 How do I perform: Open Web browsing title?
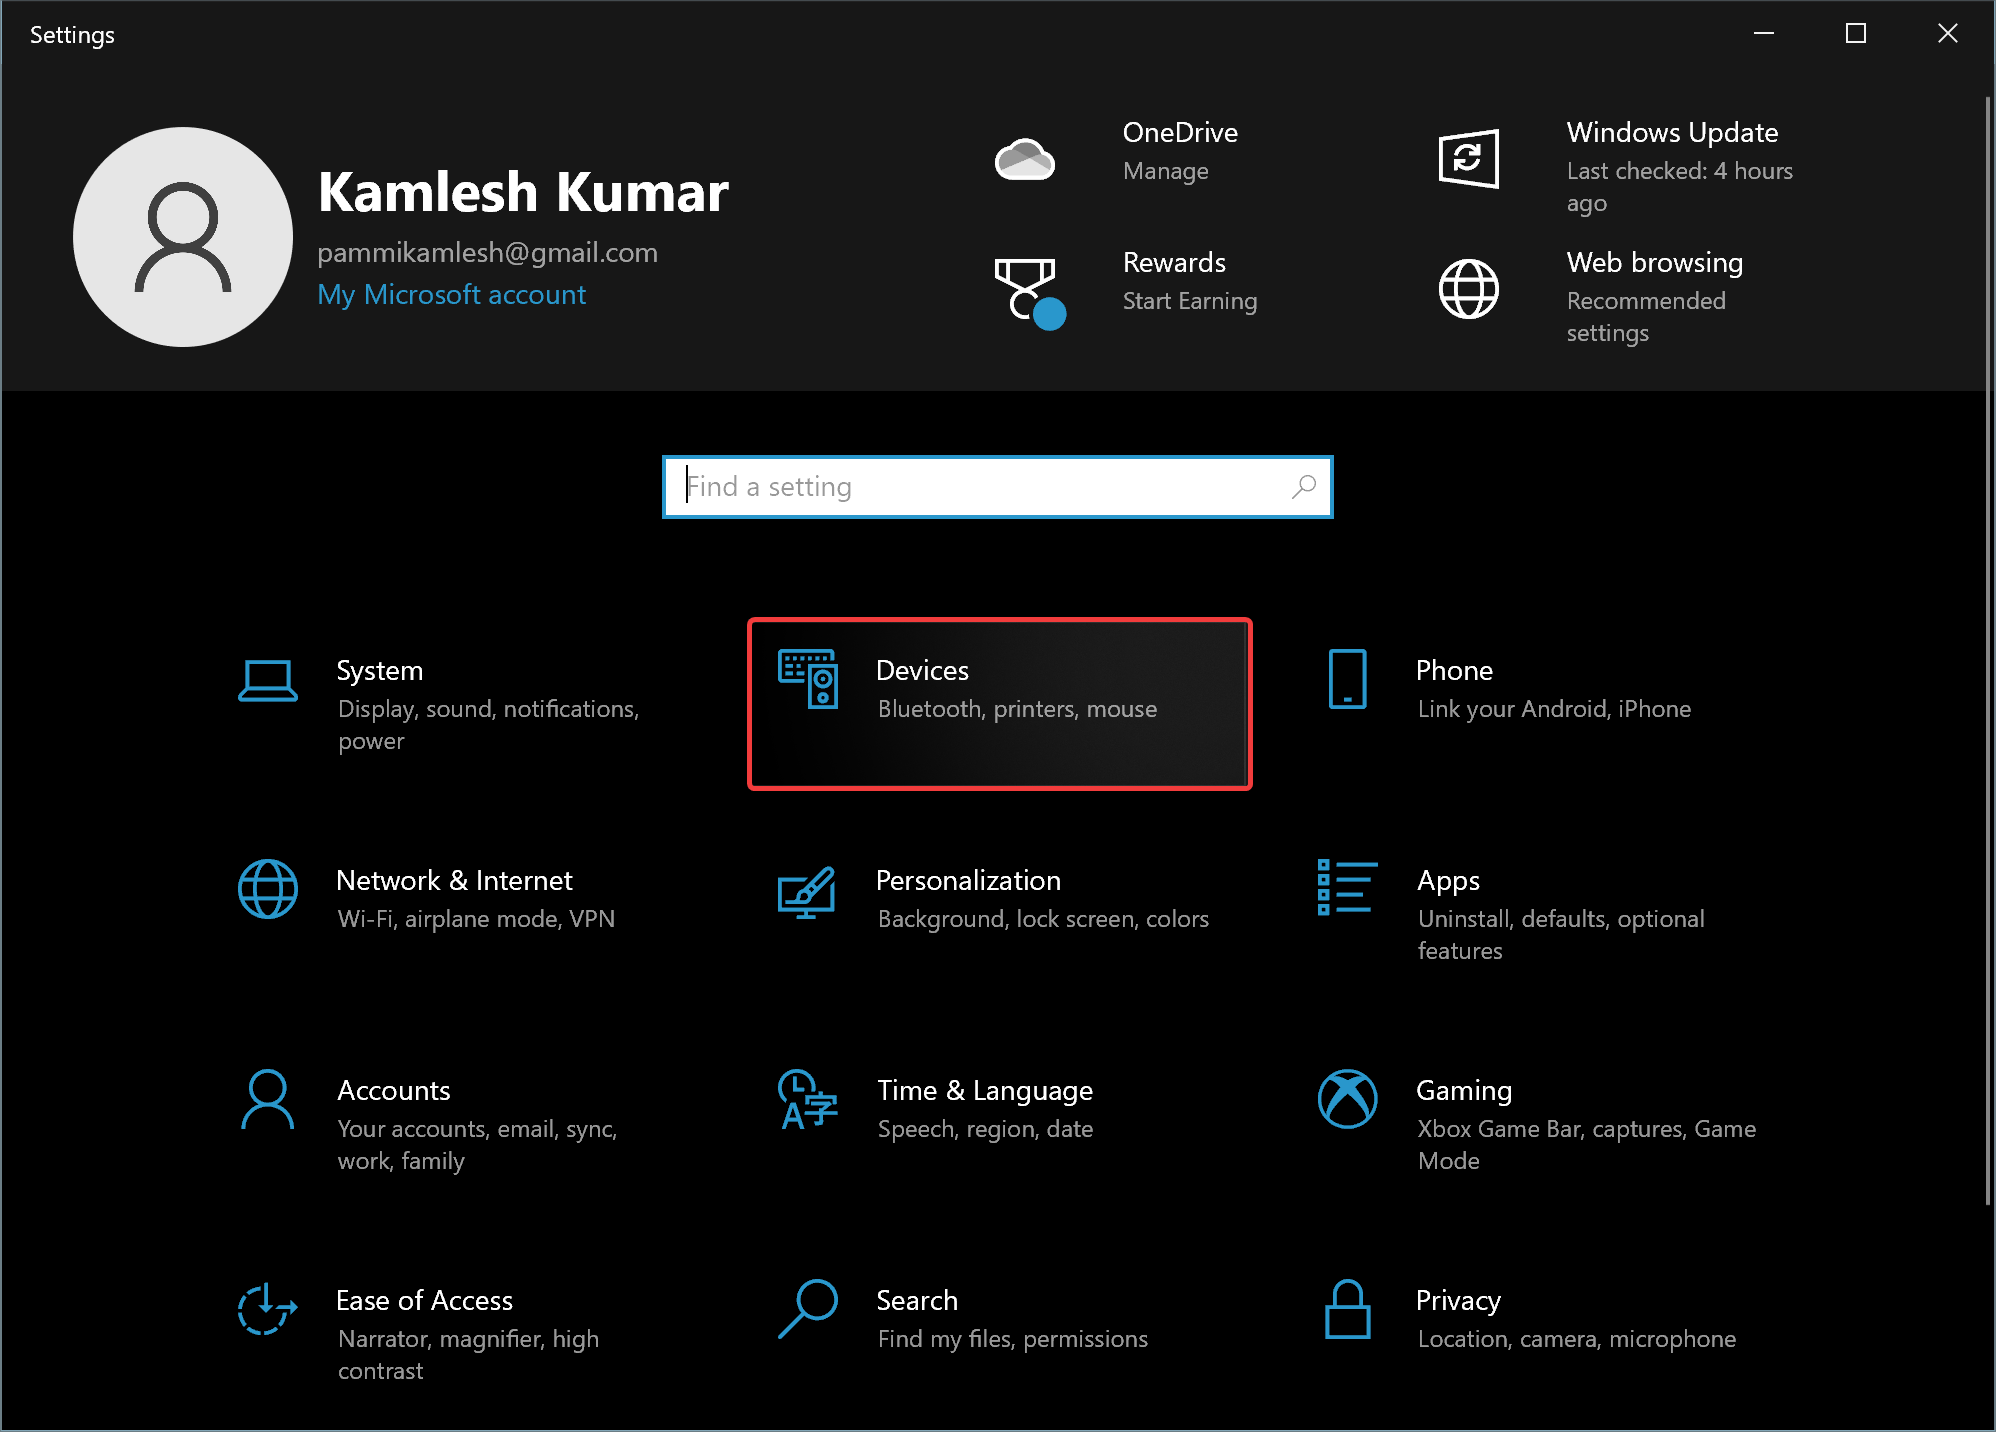1654,262
